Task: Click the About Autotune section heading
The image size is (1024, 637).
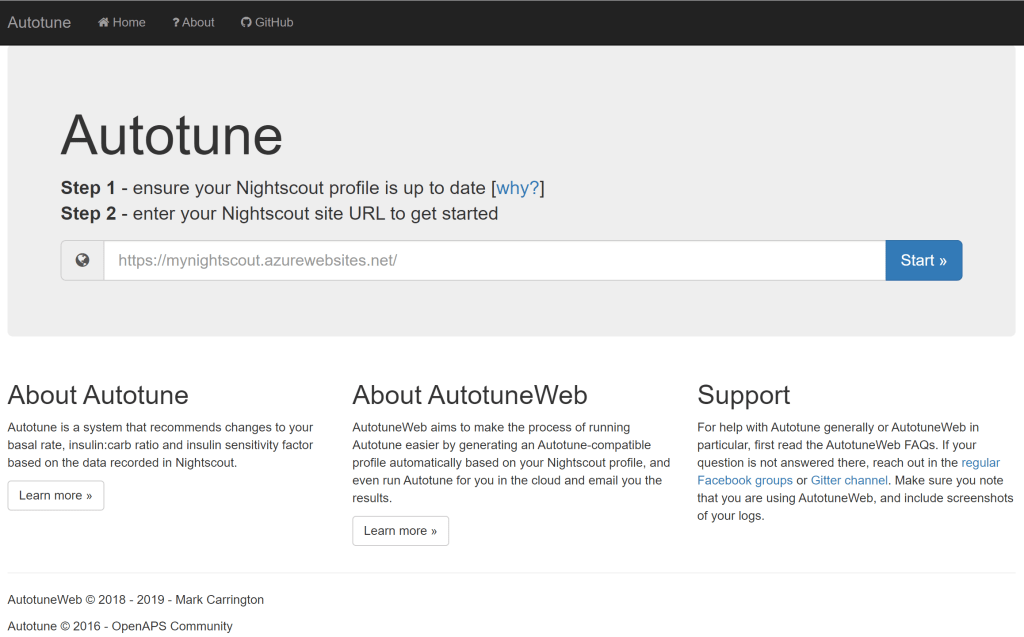Action: [98, 395]
